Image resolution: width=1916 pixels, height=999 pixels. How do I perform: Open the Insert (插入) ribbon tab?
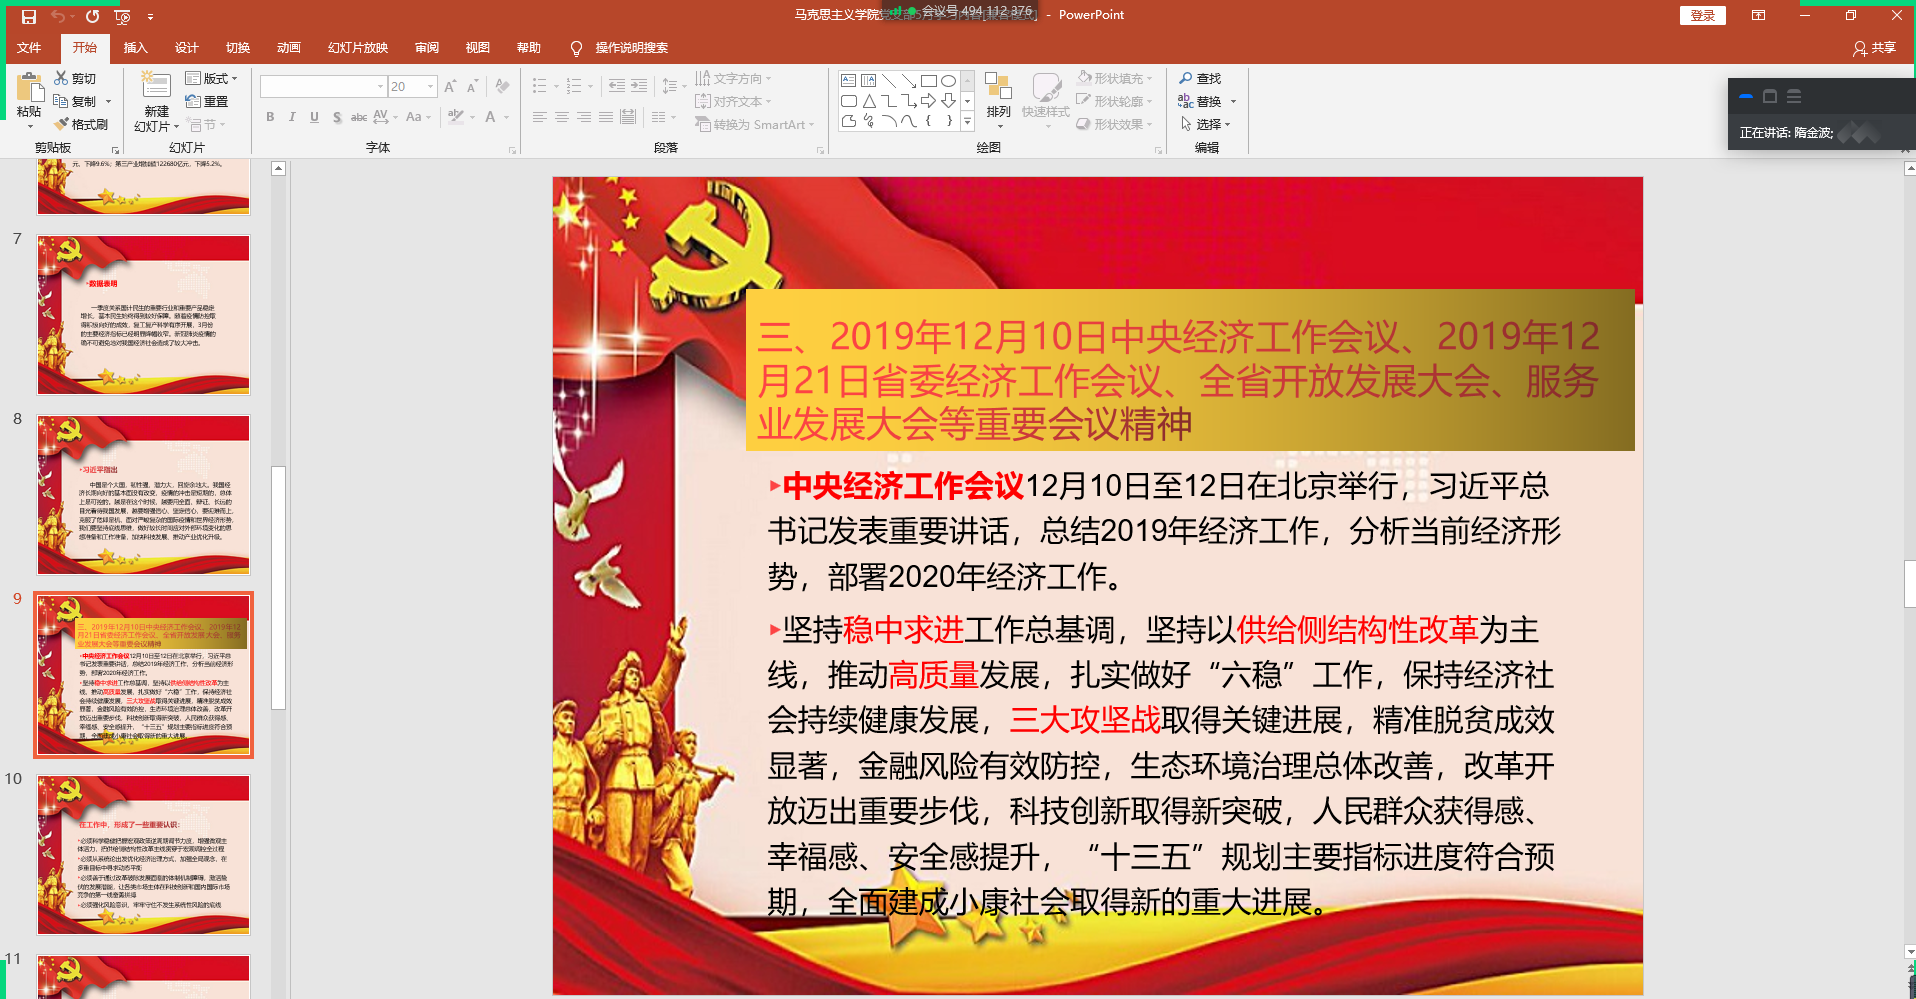pyautogui.click(x=135, y=48)
